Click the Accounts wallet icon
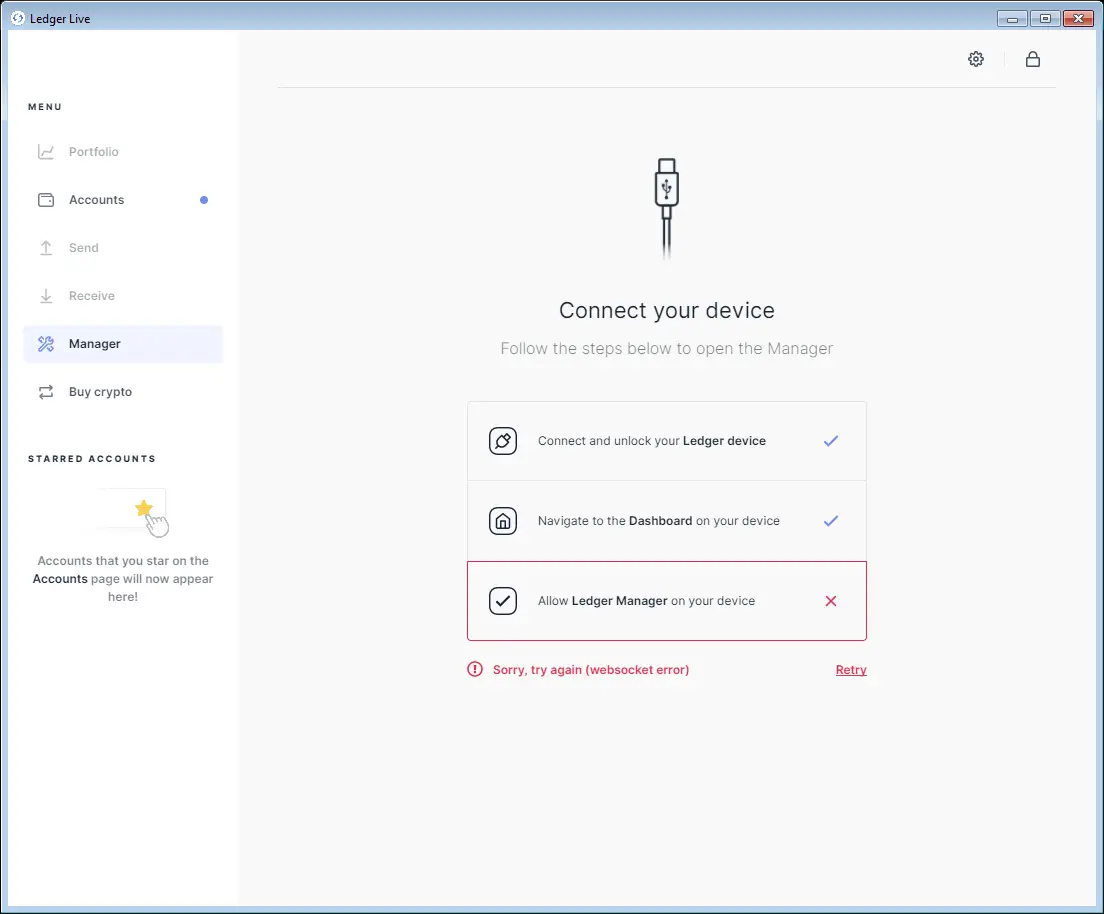The width and height of the screenshot is (1104, 914). [x=46, y=200]
